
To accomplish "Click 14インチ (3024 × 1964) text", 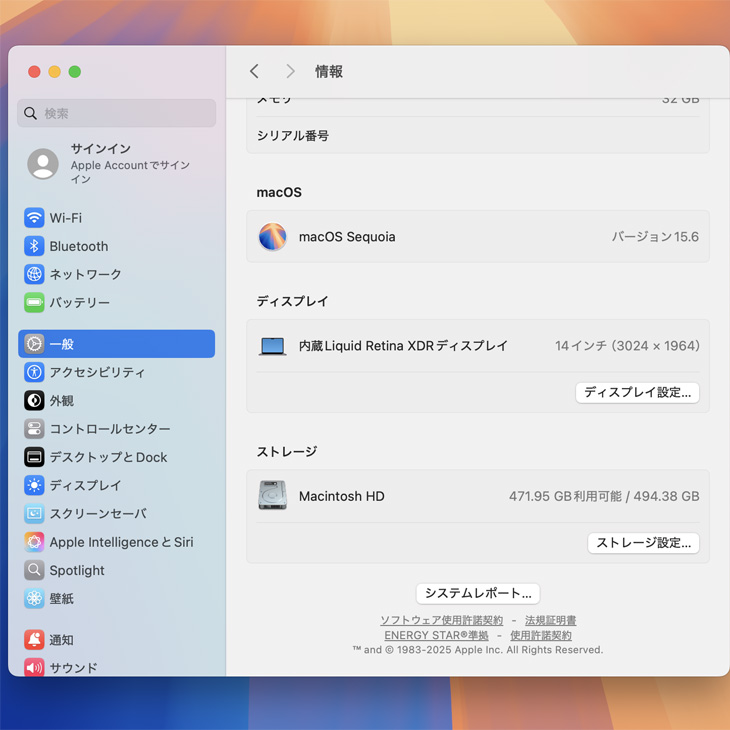I will coord(627,346).
